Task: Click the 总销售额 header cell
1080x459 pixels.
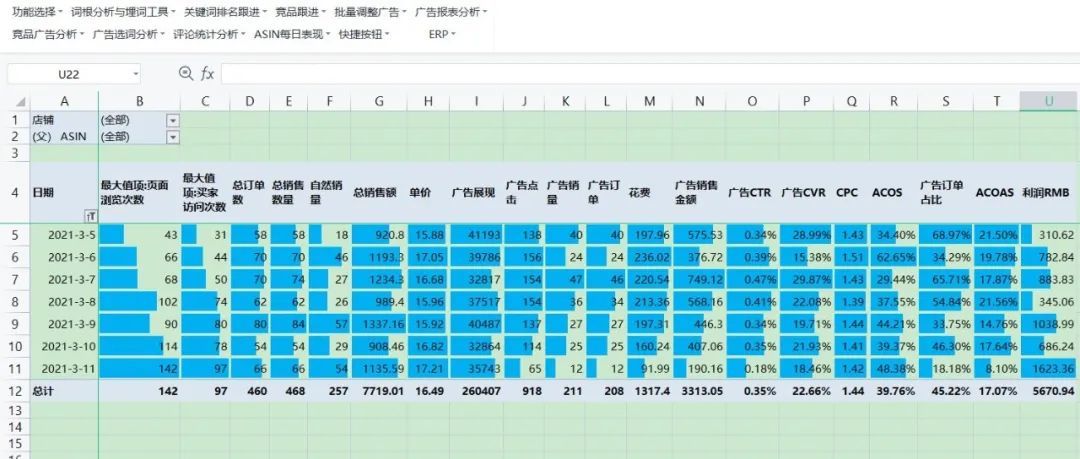Action: point(379,193)
